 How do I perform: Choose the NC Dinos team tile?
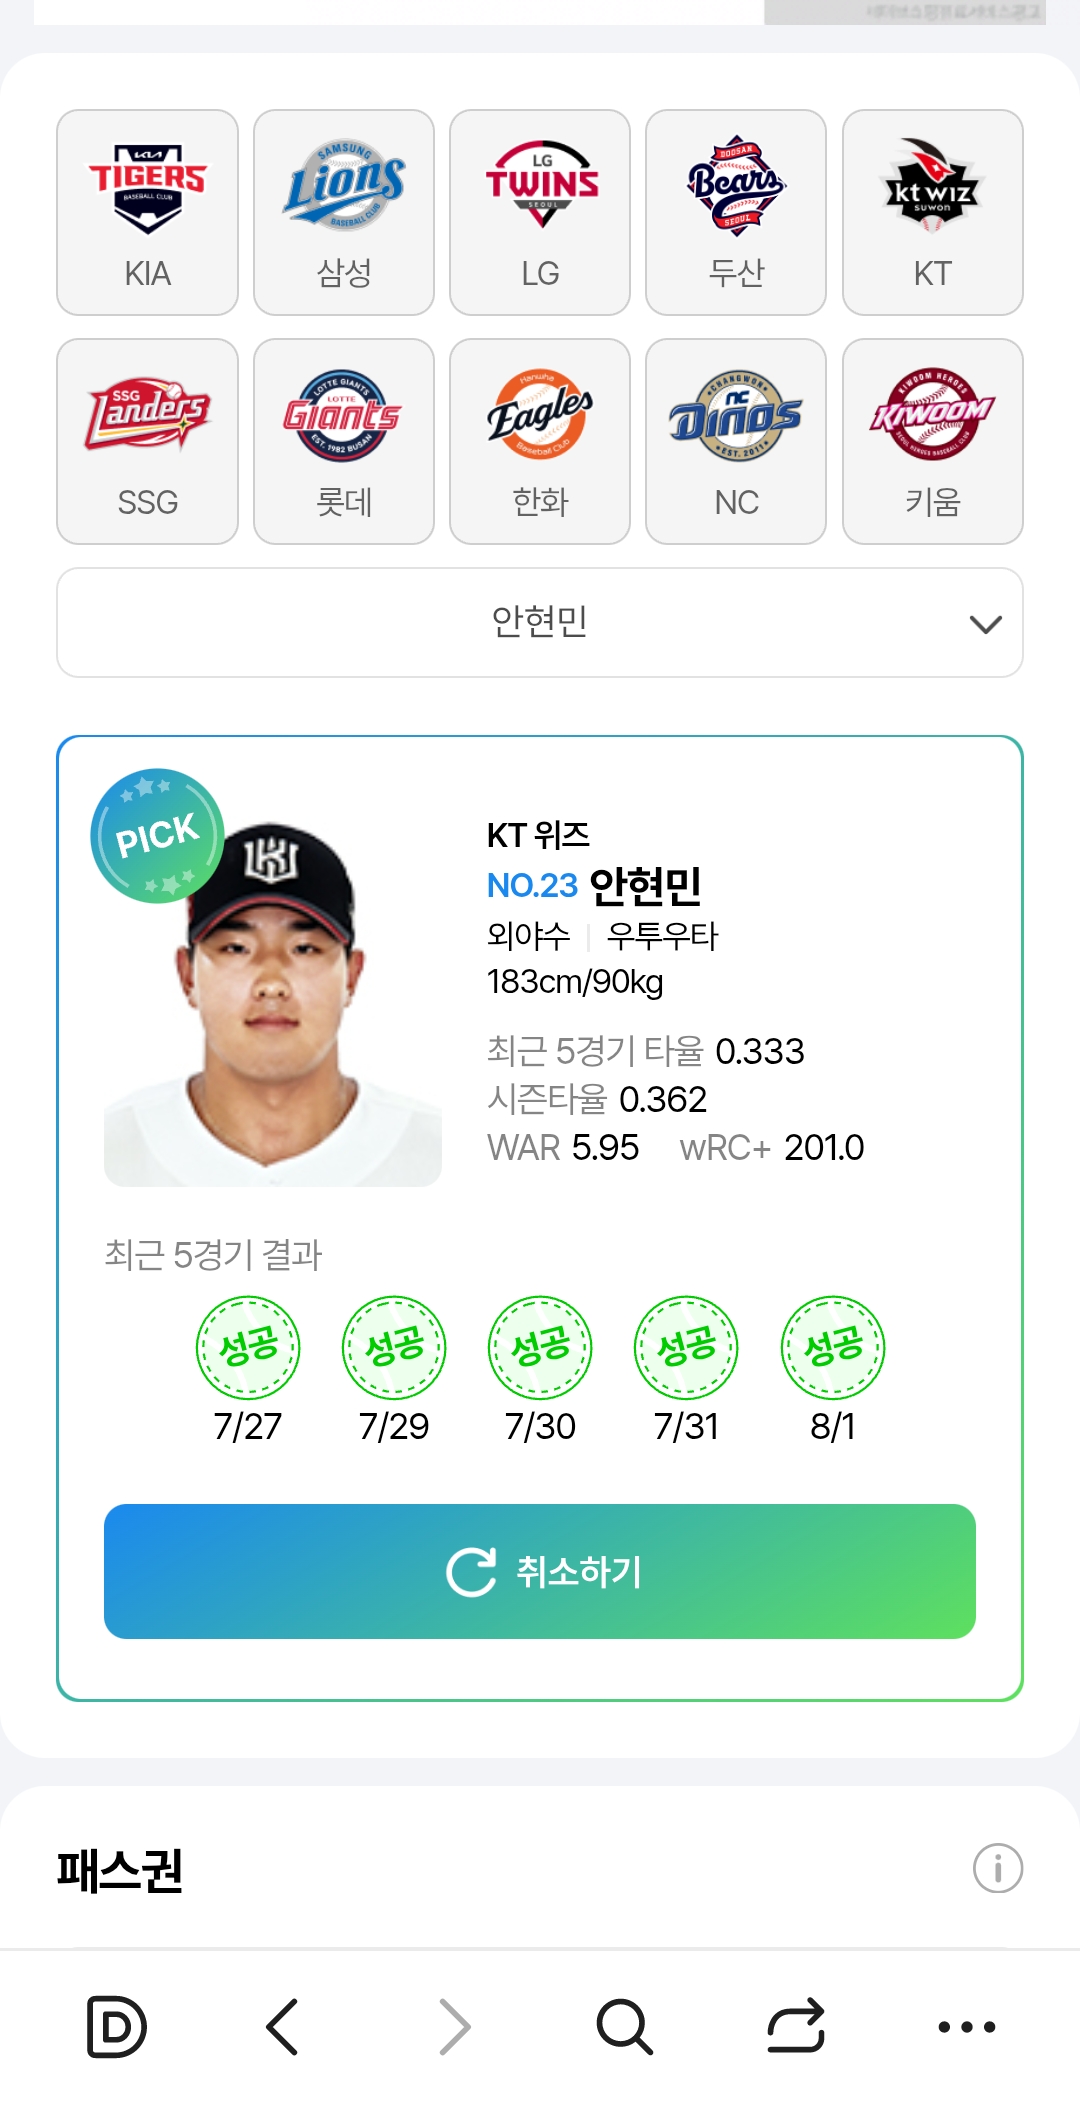tap(736, 441)
